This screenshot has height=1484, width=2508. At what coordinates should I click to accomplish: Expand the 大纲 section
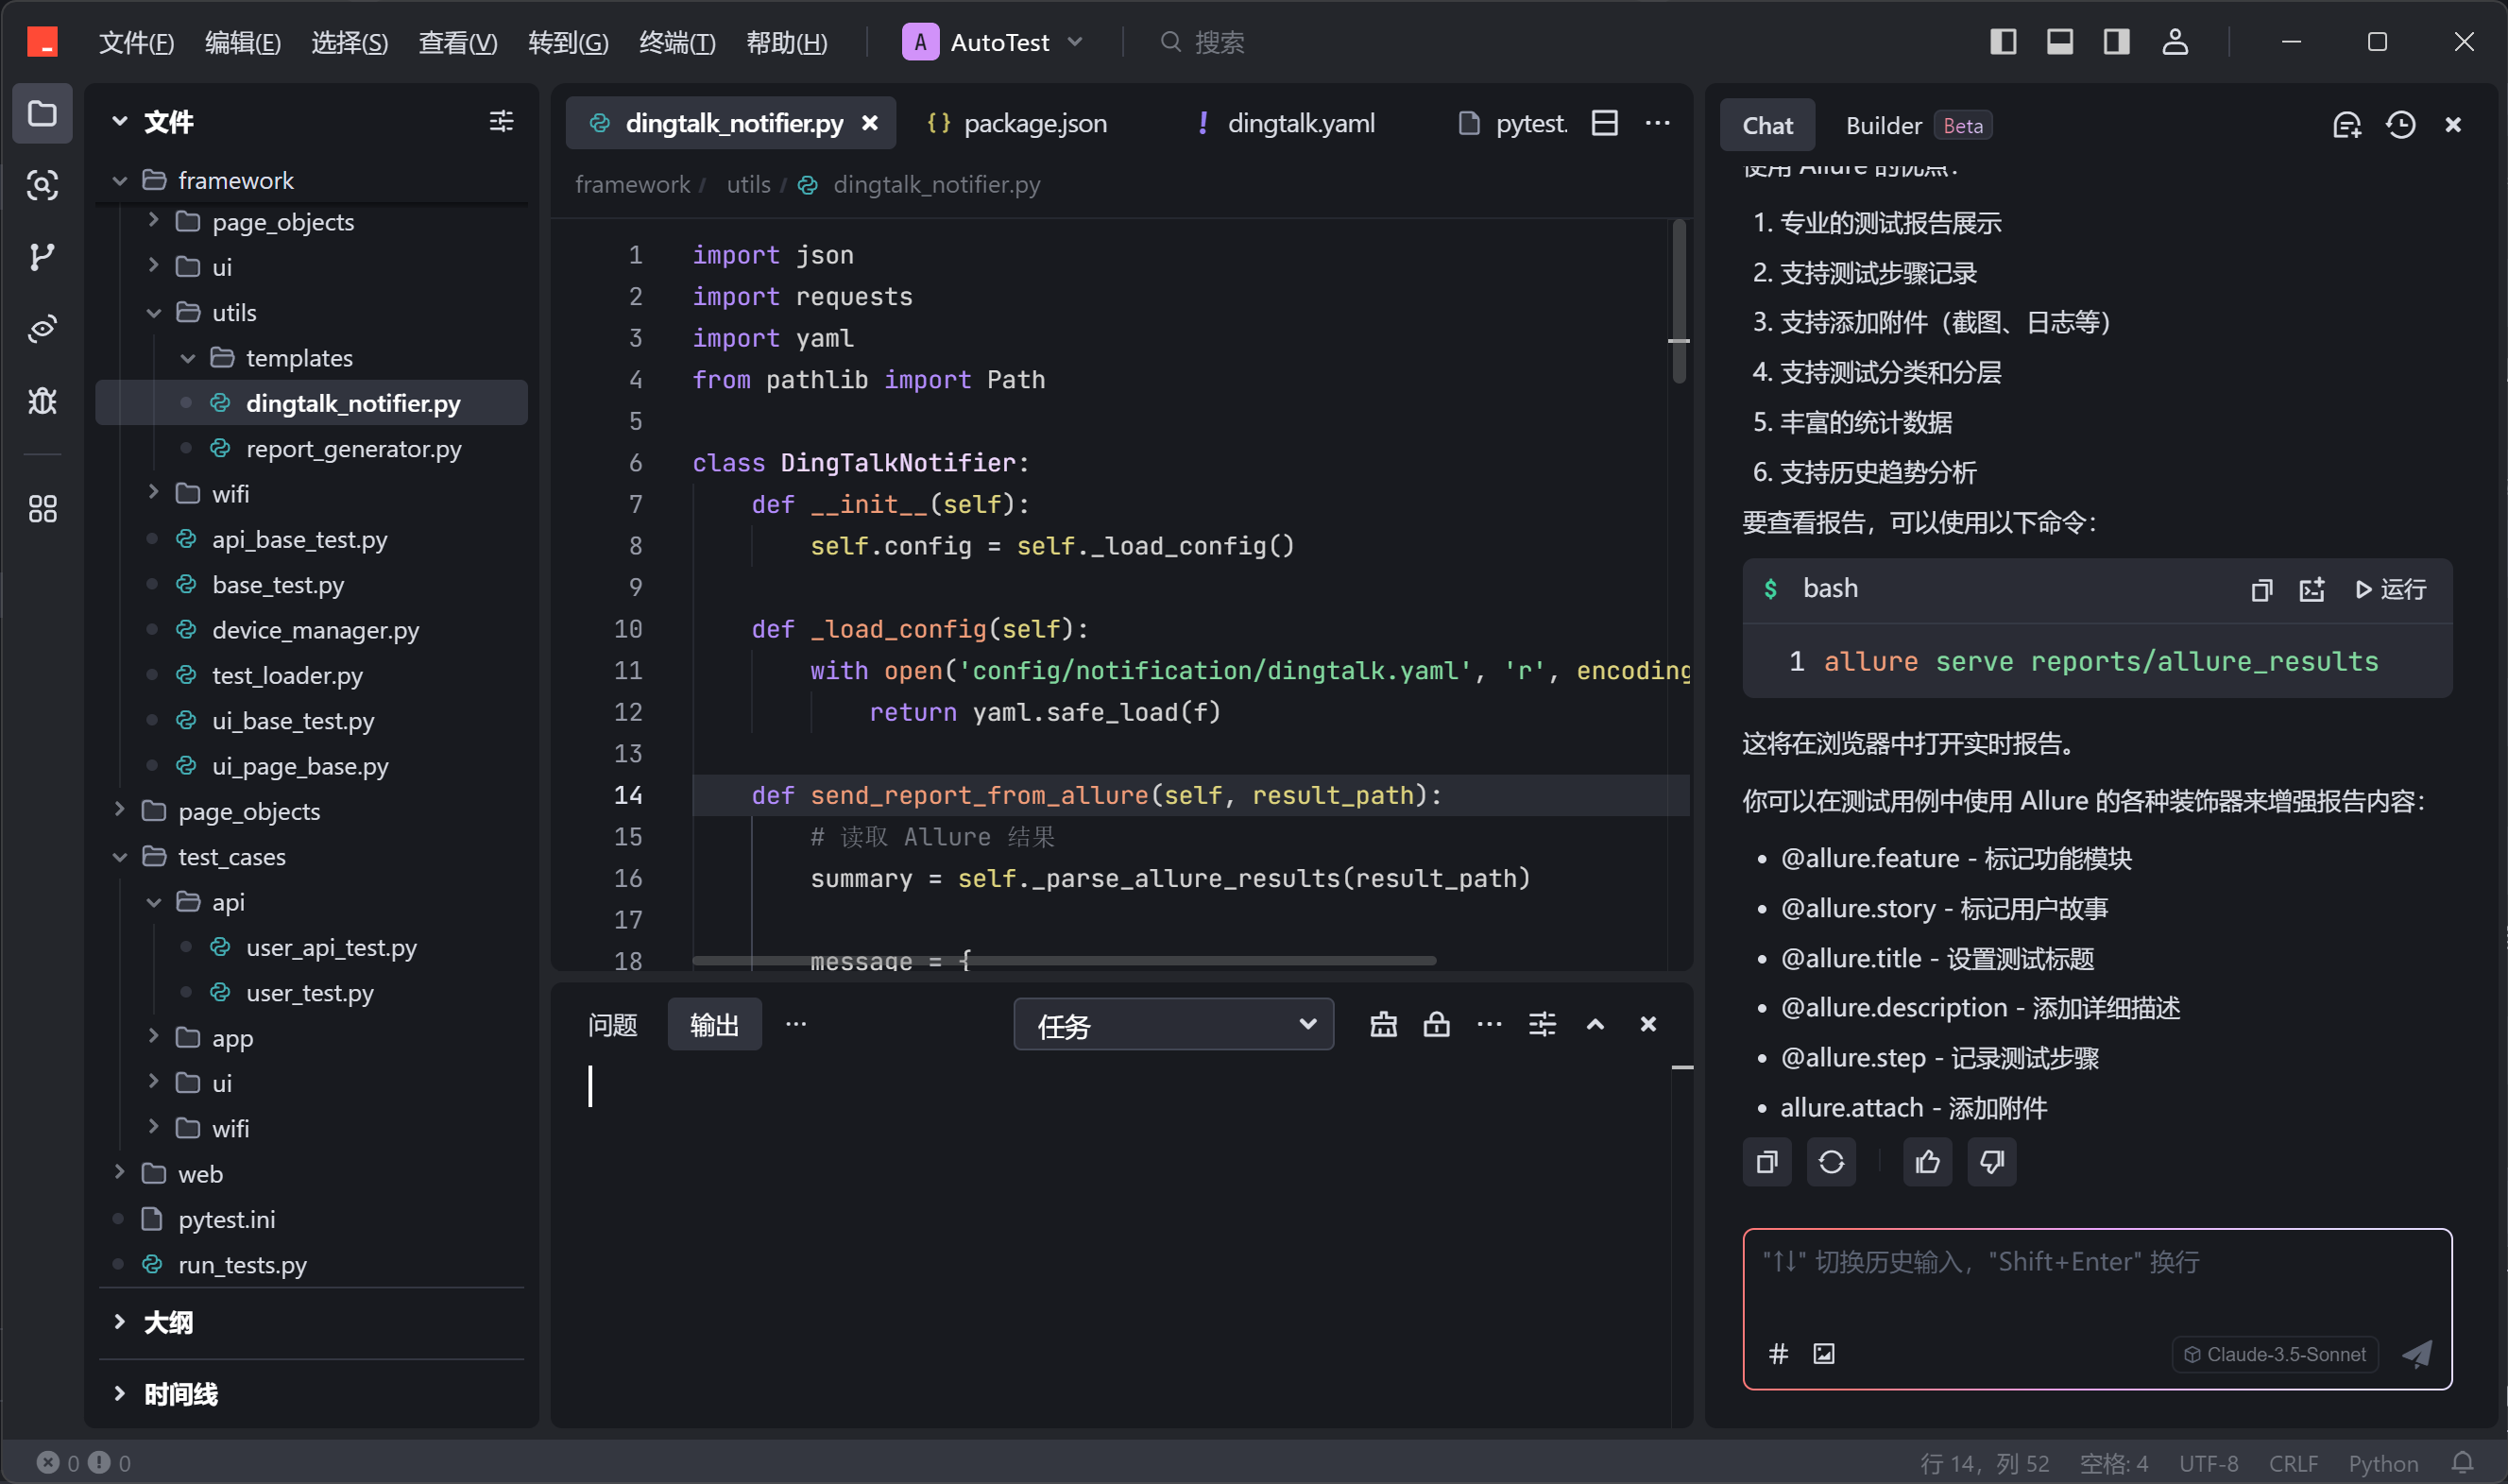point(167,1323)
